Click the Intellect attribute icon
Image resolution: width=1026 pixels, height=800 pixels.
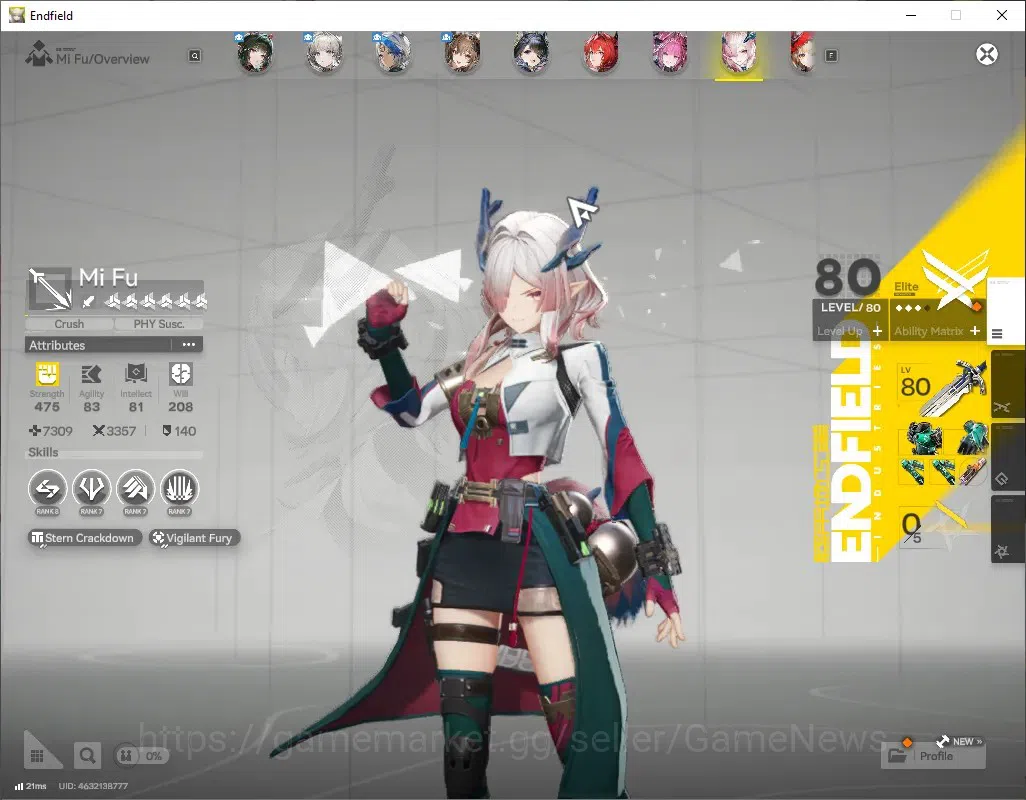coord(135,374)
